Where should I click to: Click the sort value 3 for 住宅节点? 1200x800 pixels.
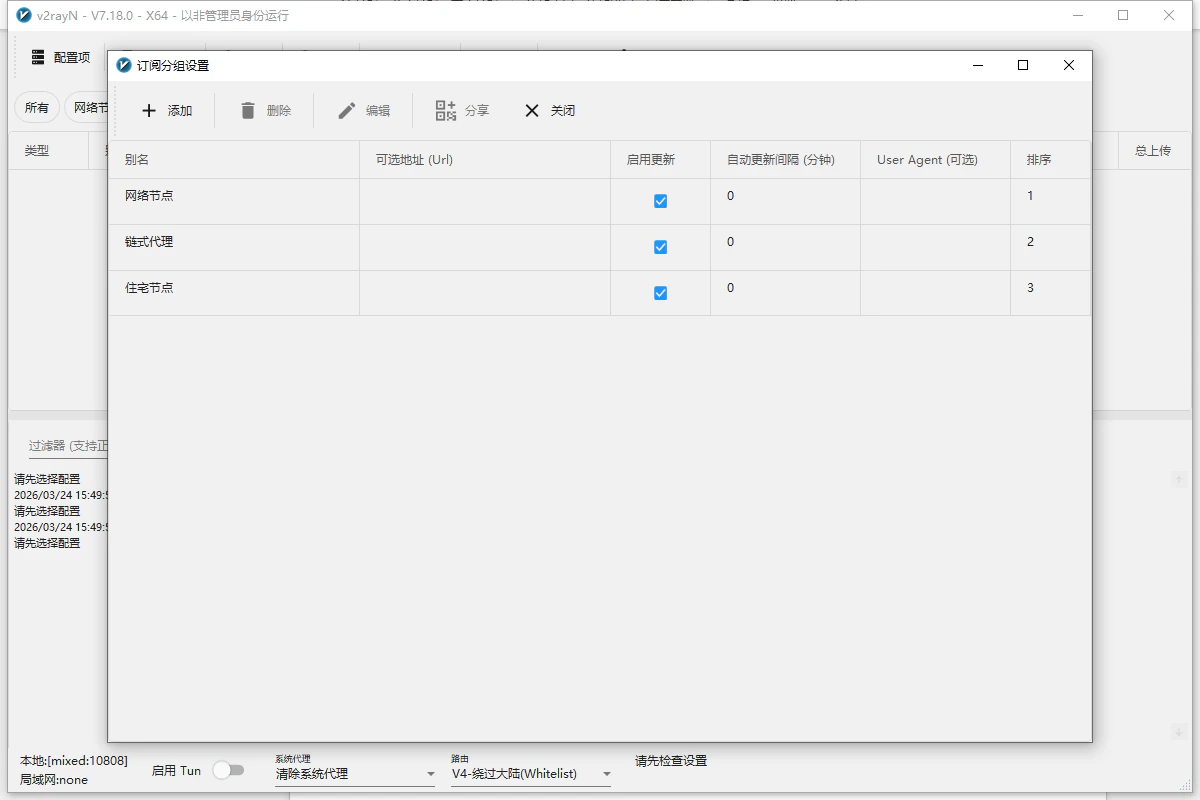(1031, 288)
